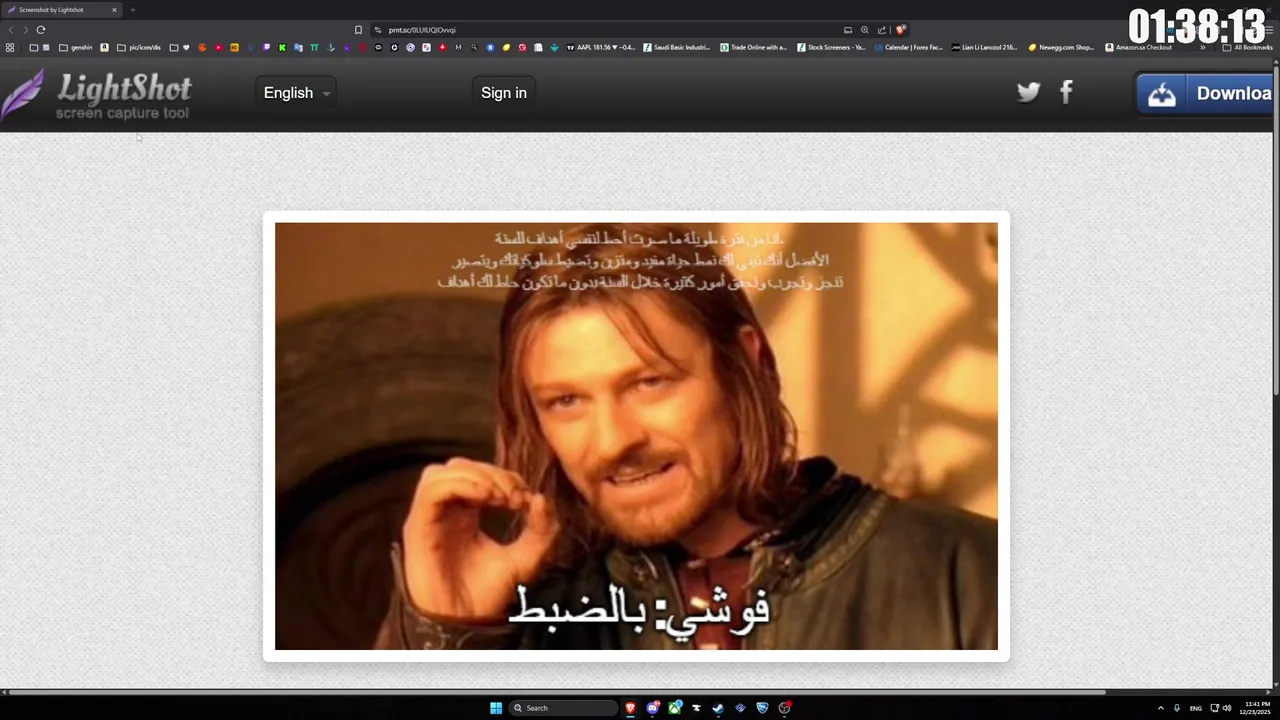1280x720 pixels.
Task: Open the Calendar | Forex Fac... bookmark
Action: [x=908, y=47]
